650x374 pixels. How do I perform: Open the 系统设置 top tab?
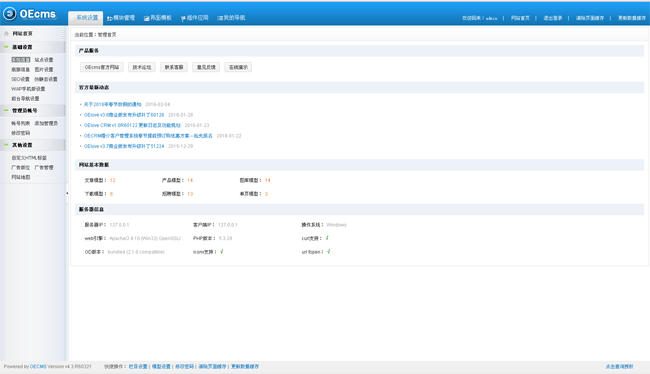tap(85, 18)
